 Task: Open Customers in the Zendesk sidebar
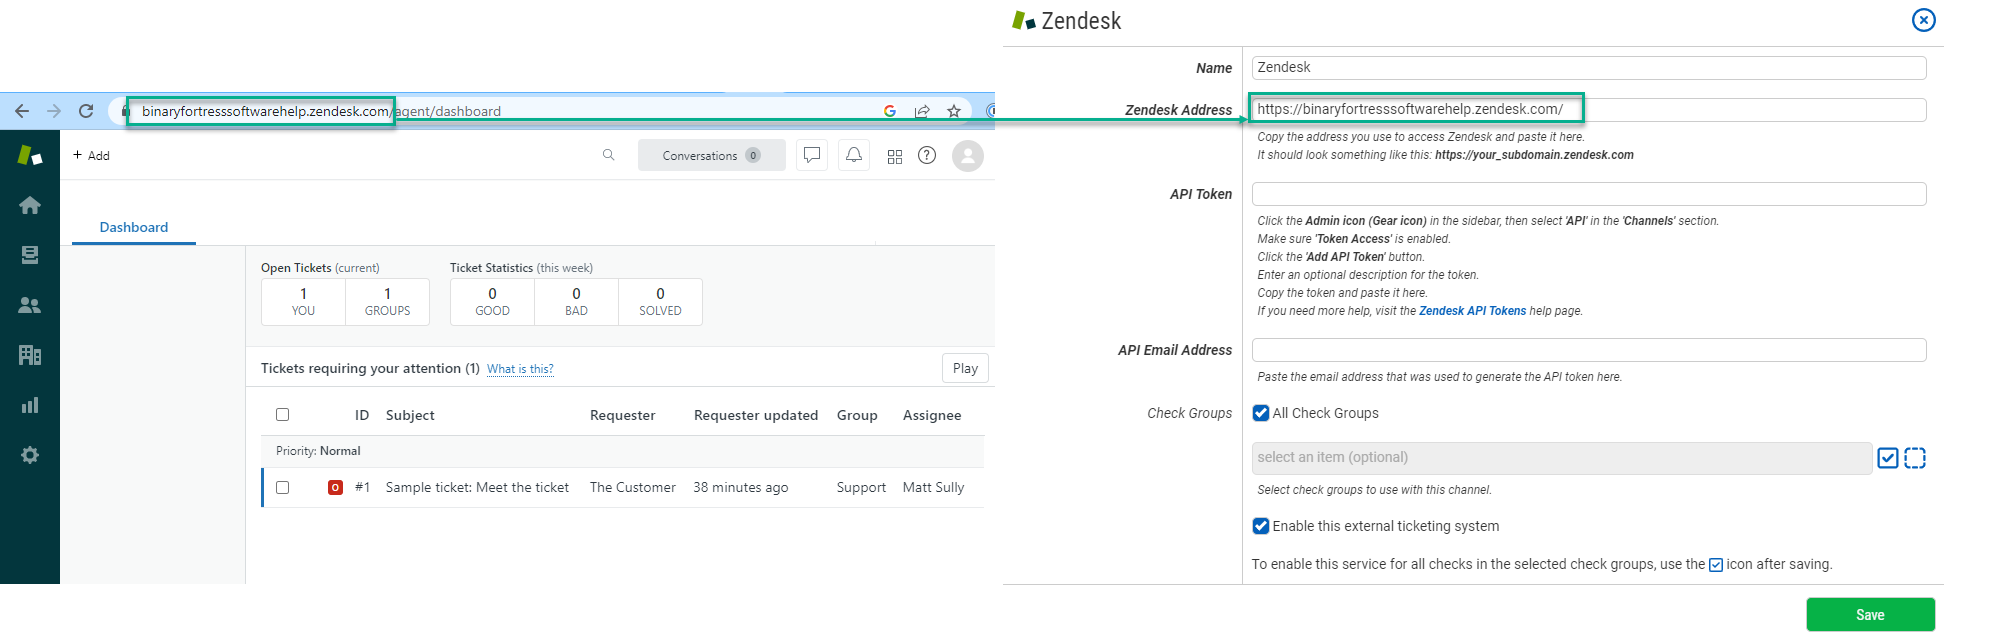click(x=30, y=305)
